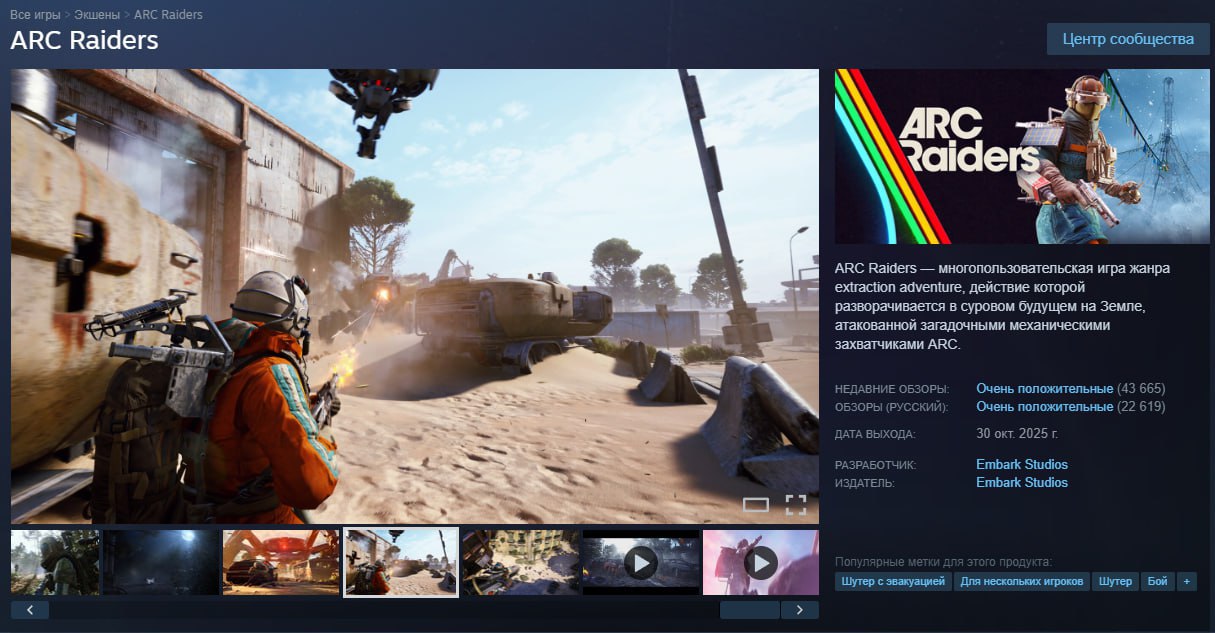This screenshot has width=1215, height=633.
Task: Open the 'Центр сообщества' community hub
Action: pyautogui.click(x=1128, y=39)
